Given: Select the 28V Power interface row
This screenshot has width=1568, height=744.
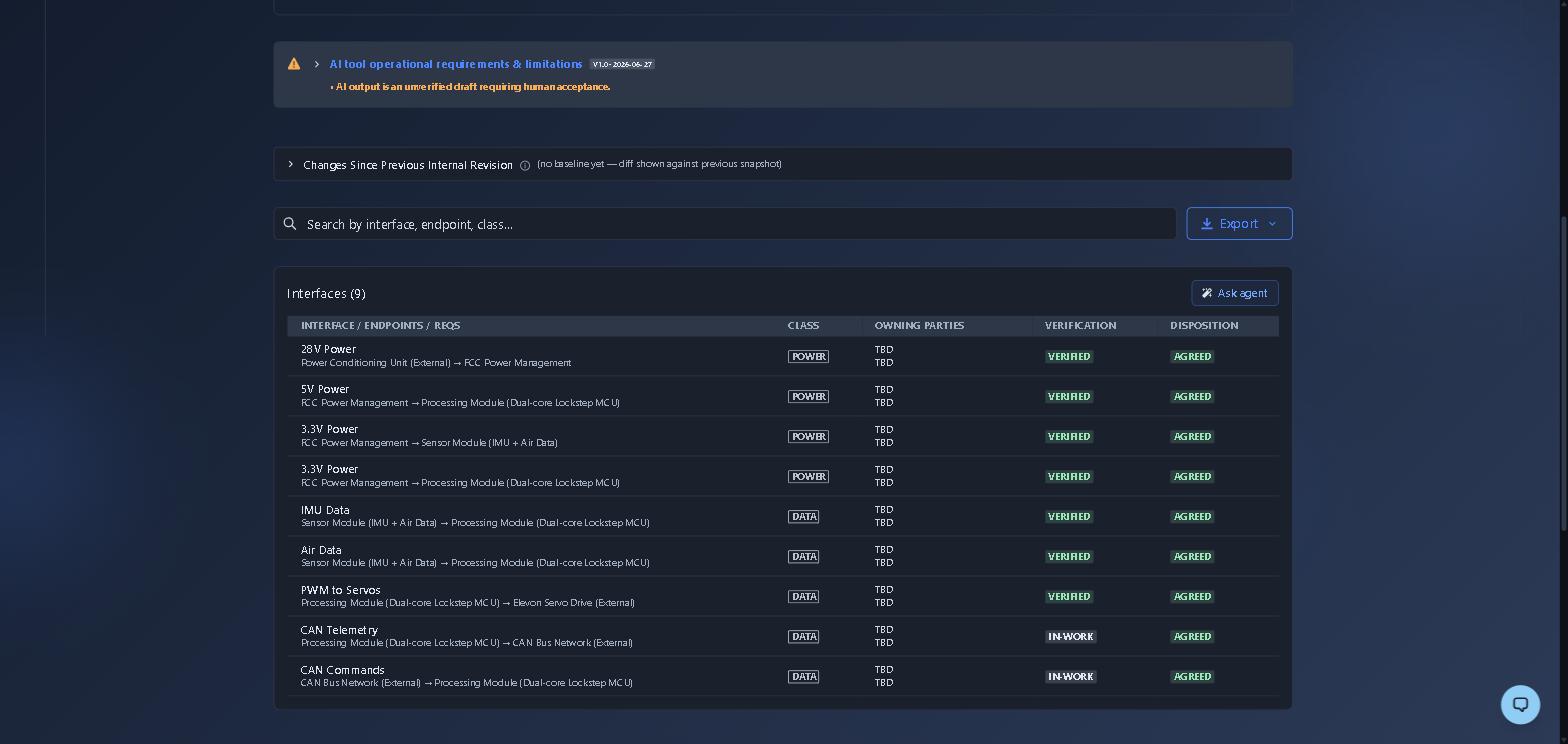Looking at the screenshot, I should tap(783, 356).
